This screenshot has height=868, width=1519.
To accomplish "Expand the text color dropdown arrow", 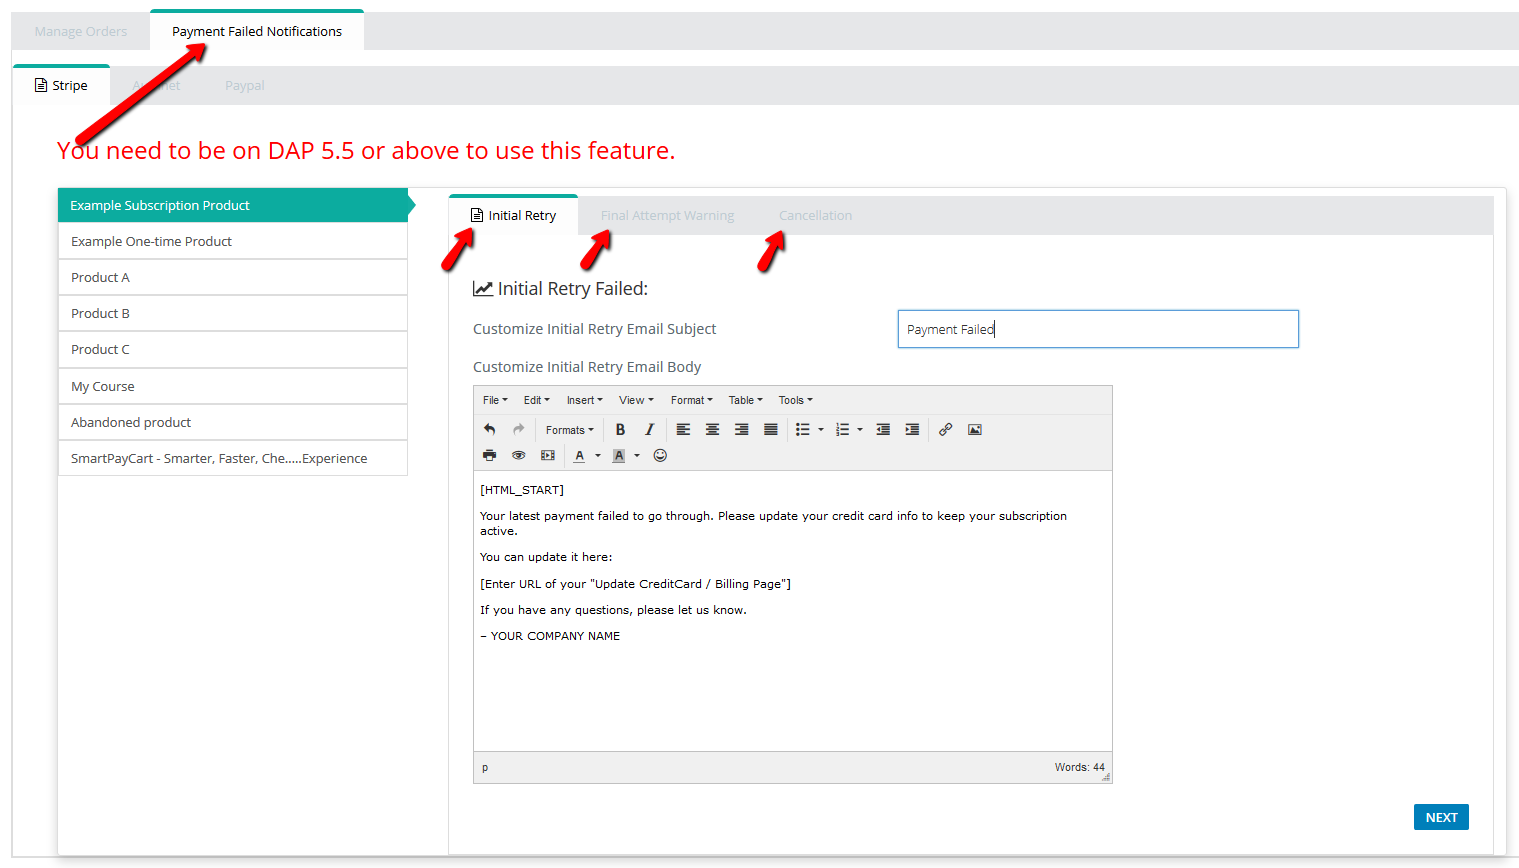I will [x=598, y=456].
